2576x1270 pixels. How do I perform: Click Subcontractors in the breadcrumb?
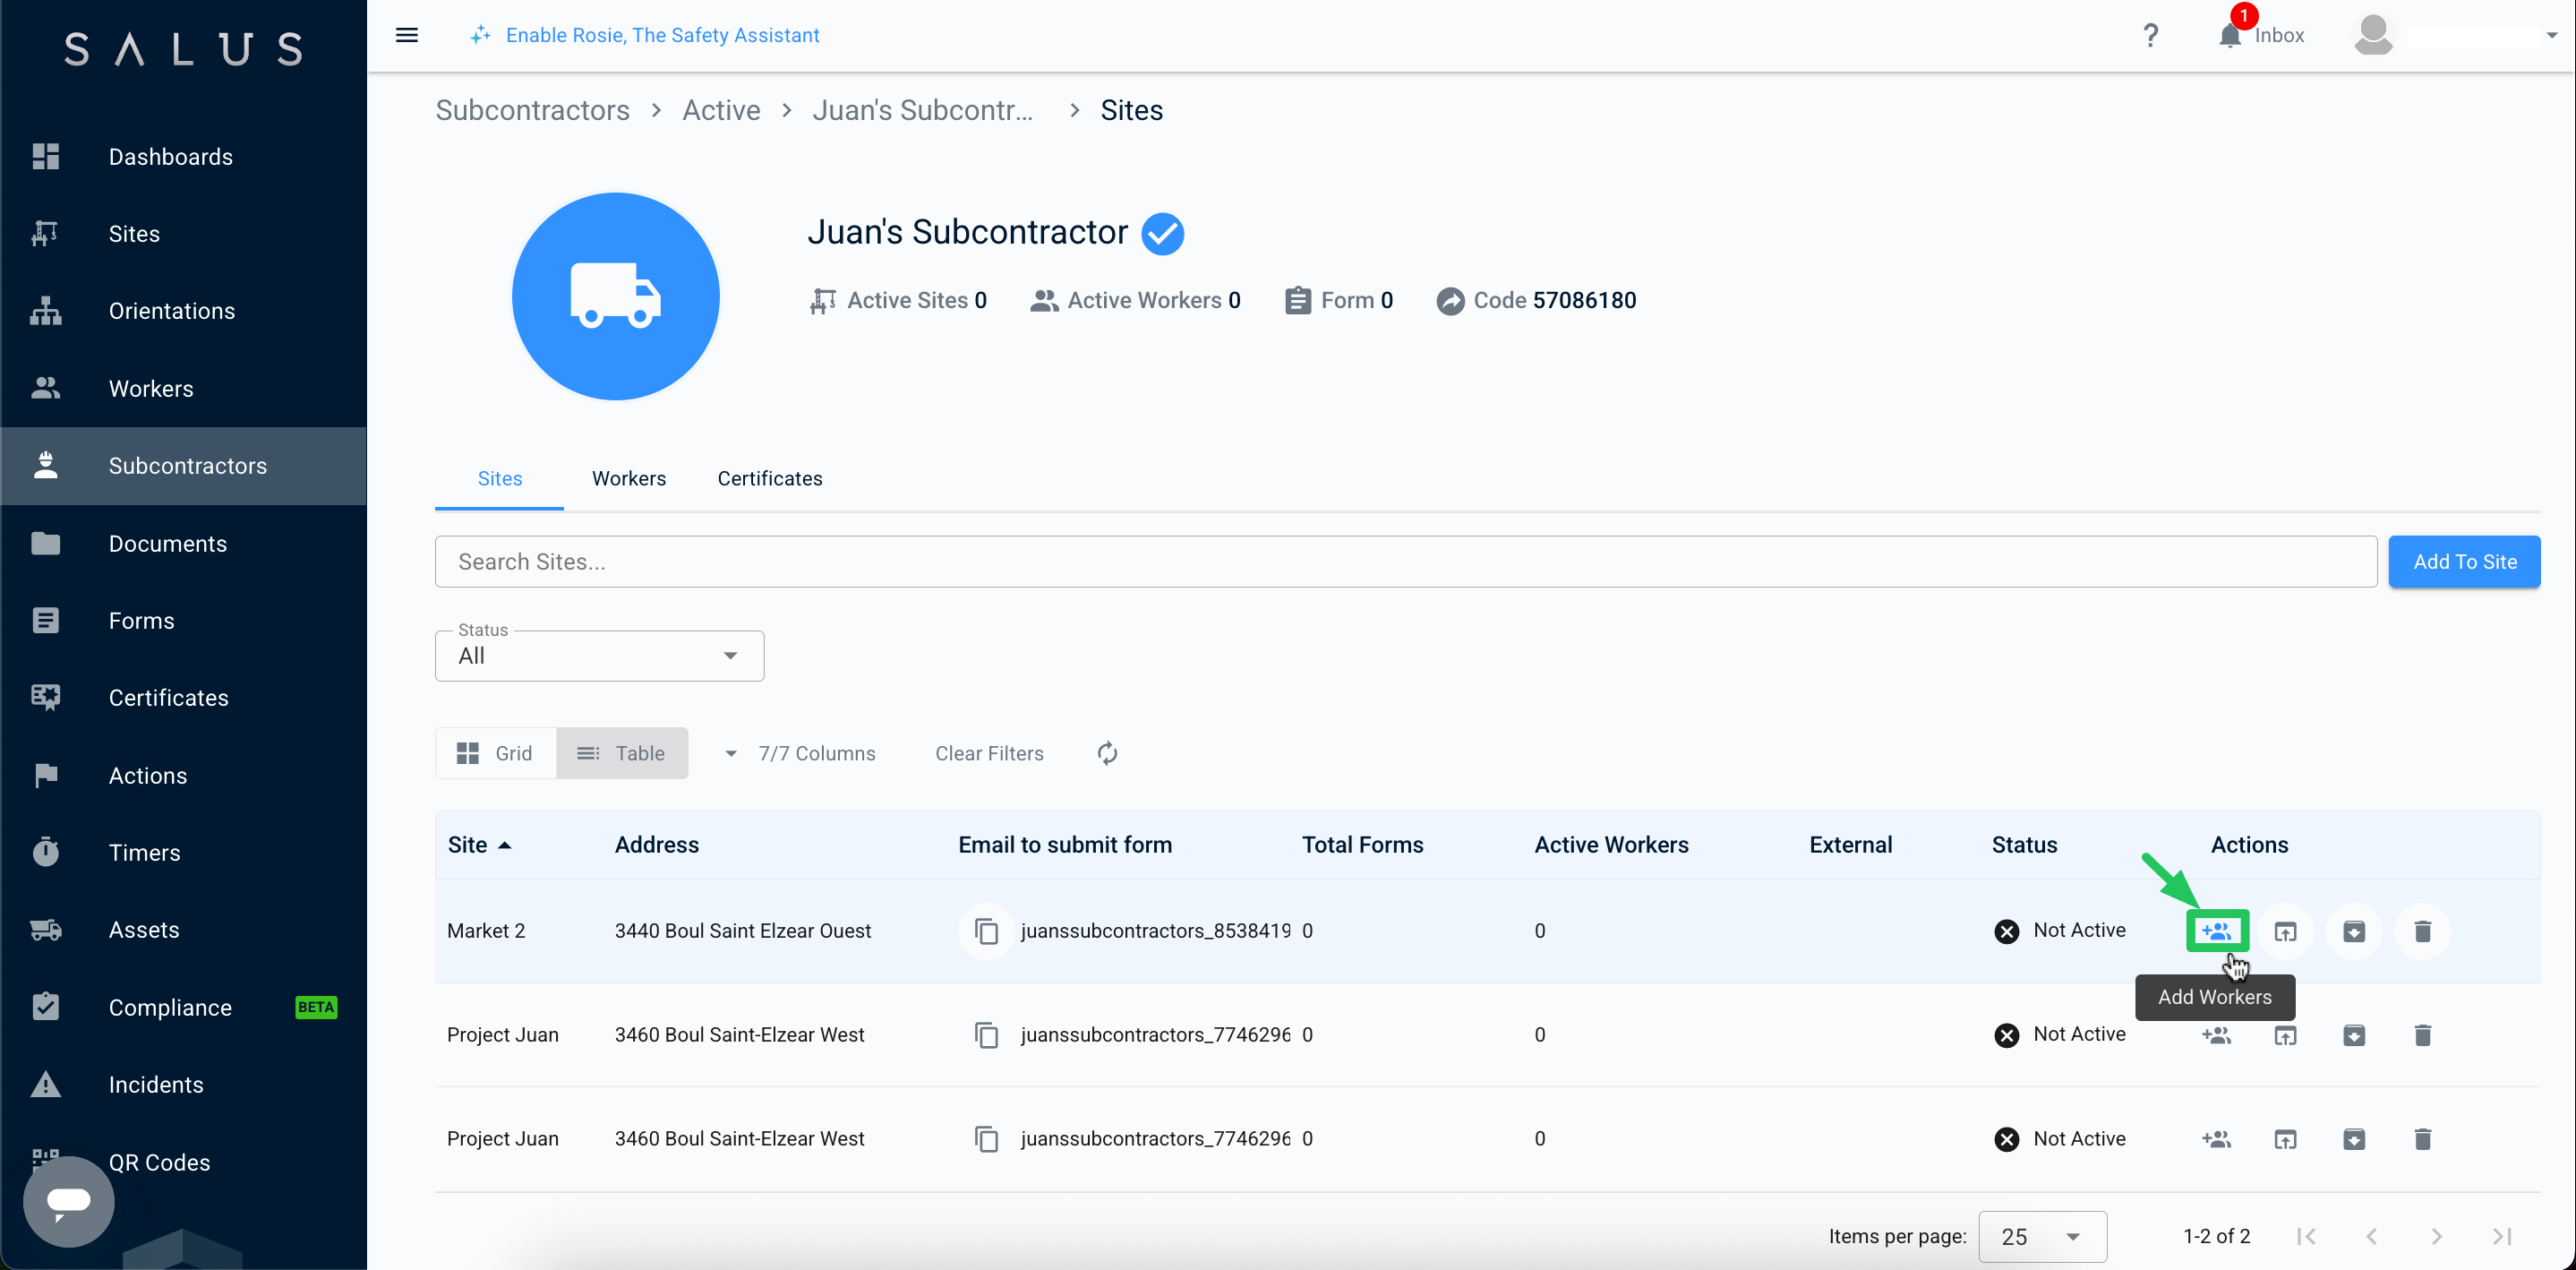coord(533,110)
